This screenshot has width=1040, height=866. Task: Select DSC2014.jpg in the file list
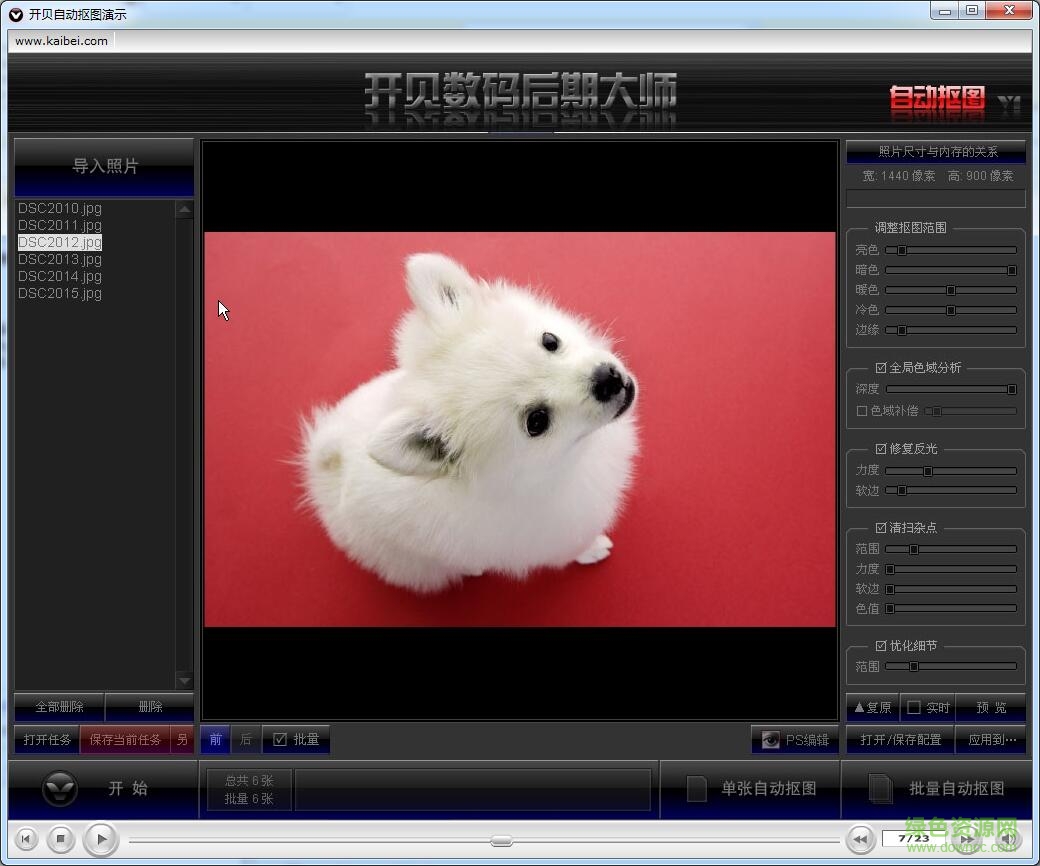point(60,277)
